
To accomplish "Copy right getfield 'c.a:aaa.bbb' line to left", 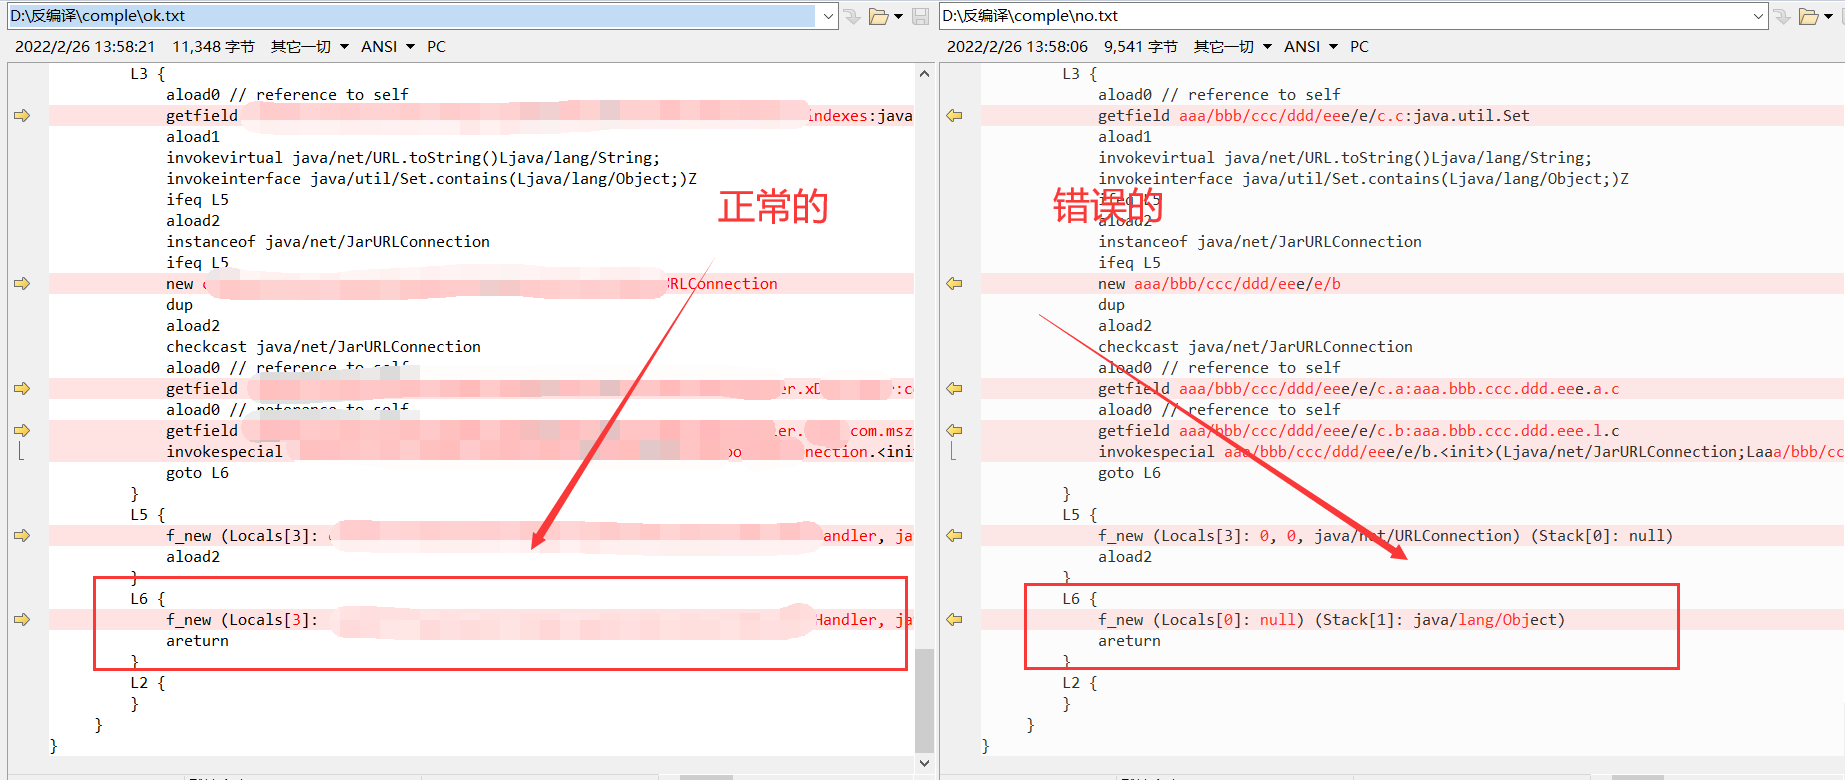I will tap(955, 389).
